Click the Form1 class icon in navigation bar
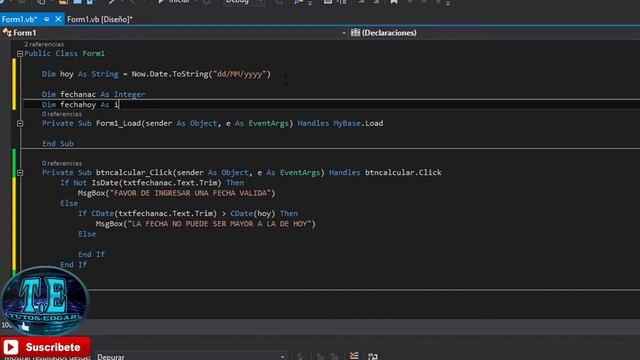The image size is (640, 360). pyautogui.click(x=7, y=33)
